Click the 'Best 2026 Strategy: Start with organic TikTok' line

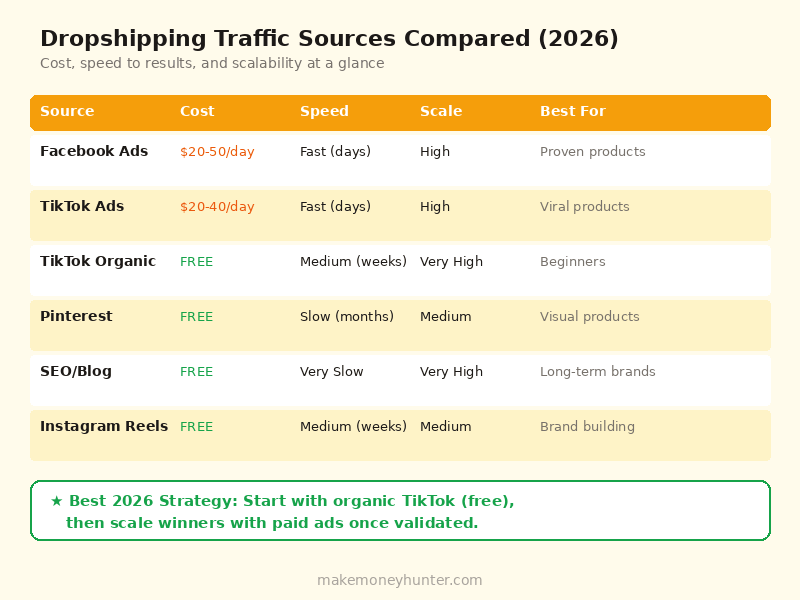pos(292,502)
